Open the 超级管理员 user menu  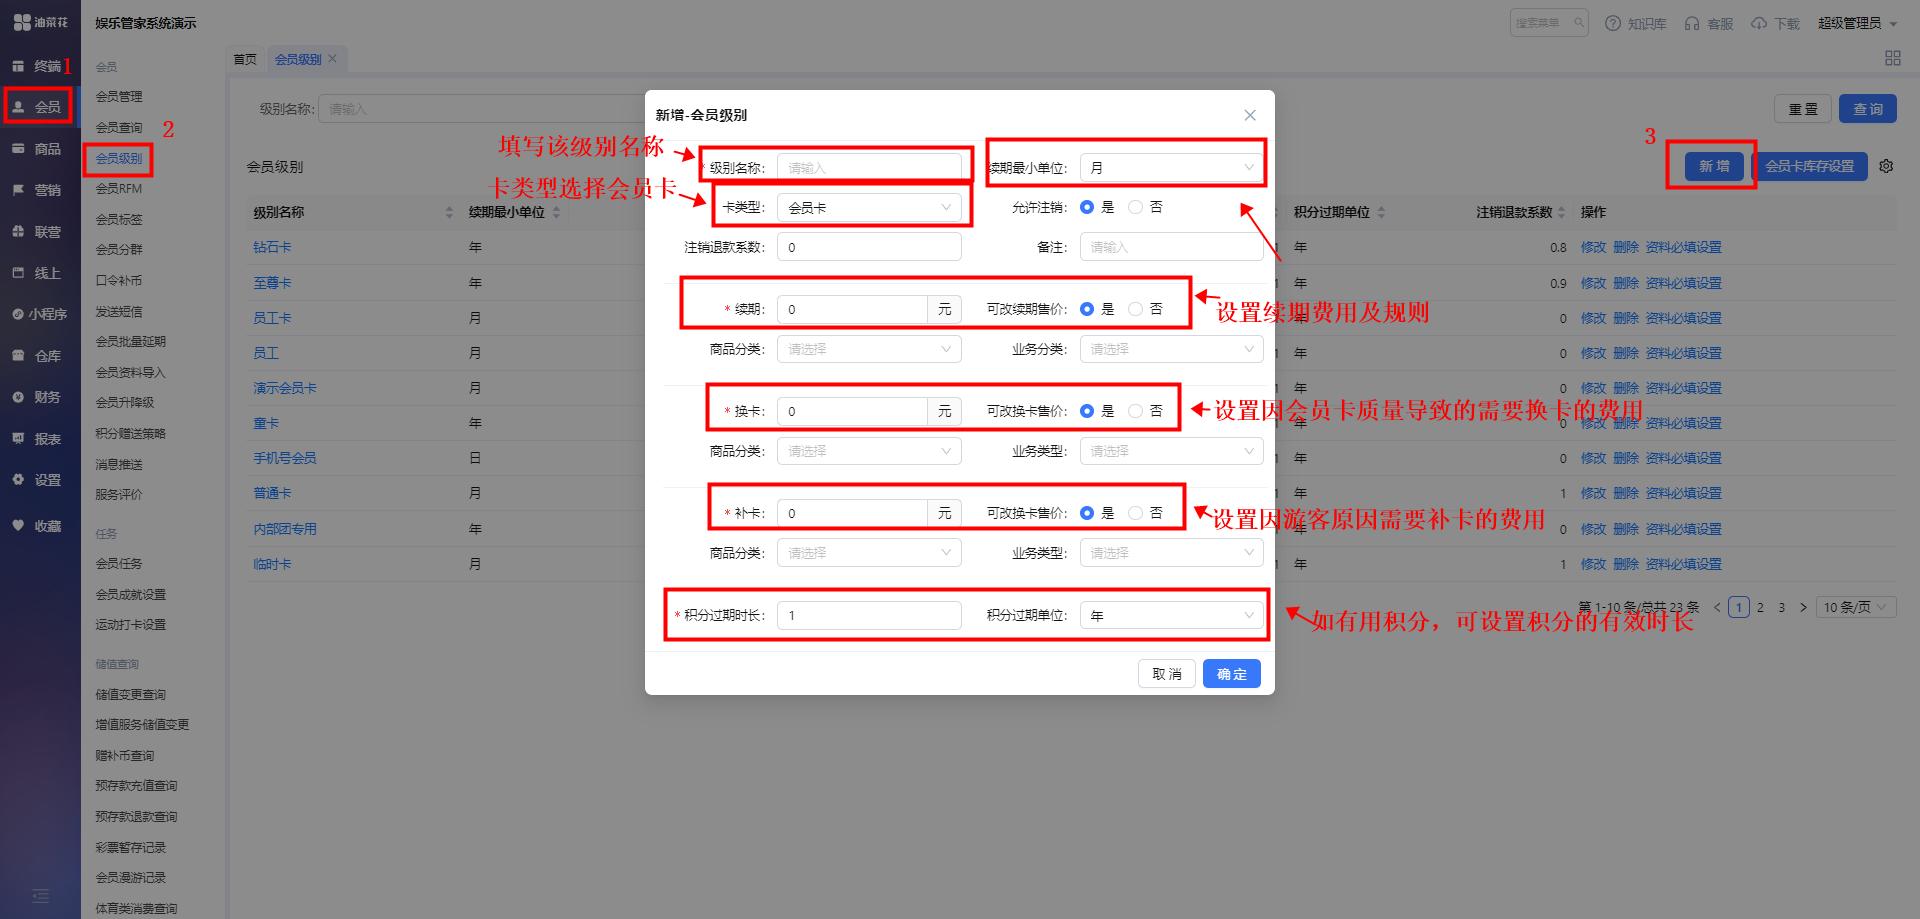coord(1857,23)
